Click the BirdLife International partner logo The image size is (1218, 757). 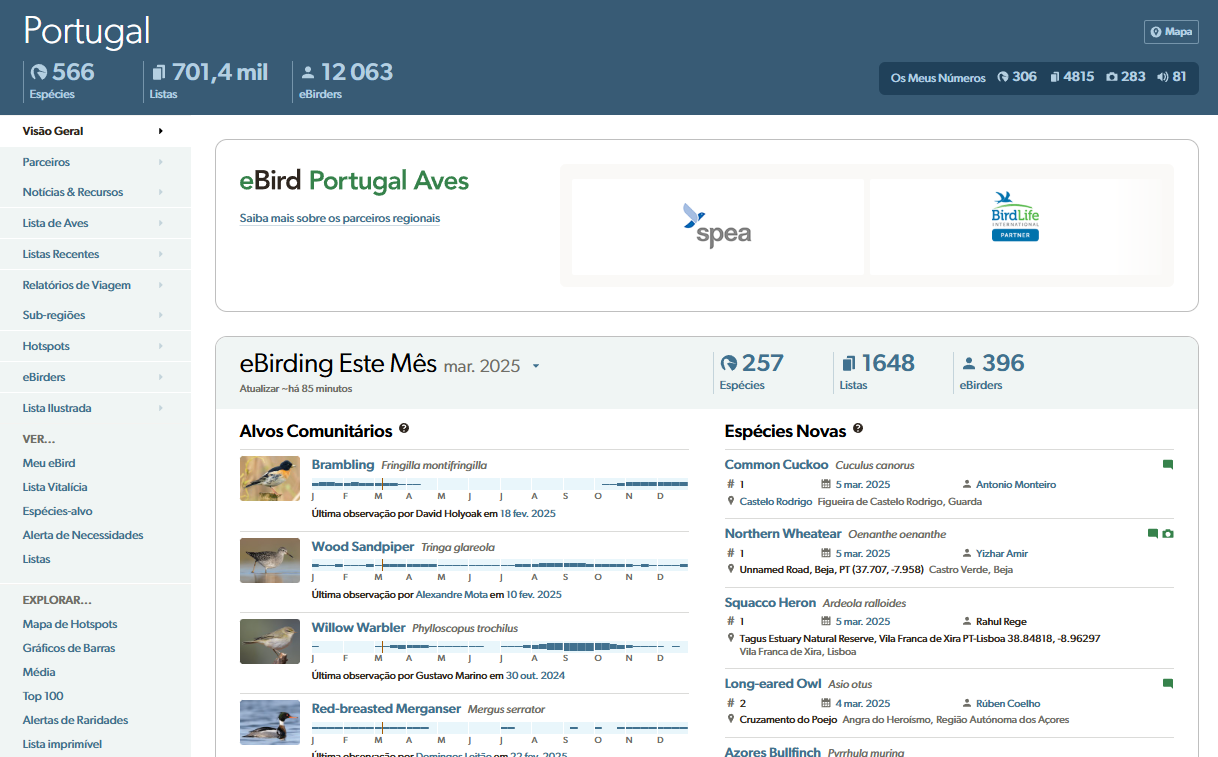1015,216
